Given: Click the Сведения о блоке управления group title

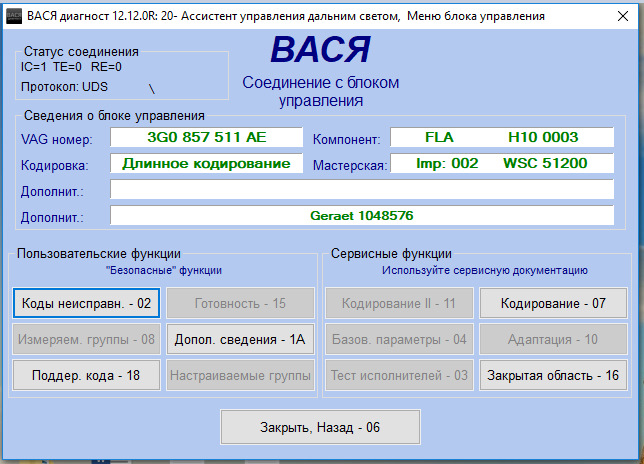Looking at the screenshot, I should tap(114, 116).
